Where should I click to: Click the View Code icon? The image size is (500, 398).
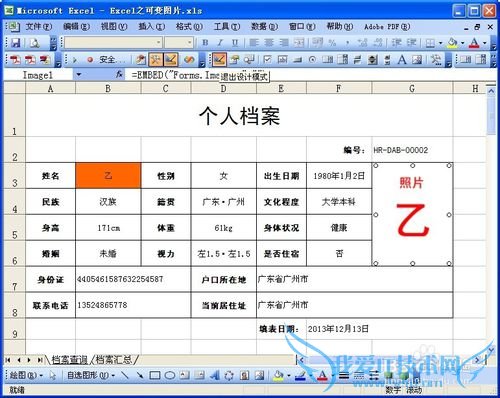coord(249,60)
